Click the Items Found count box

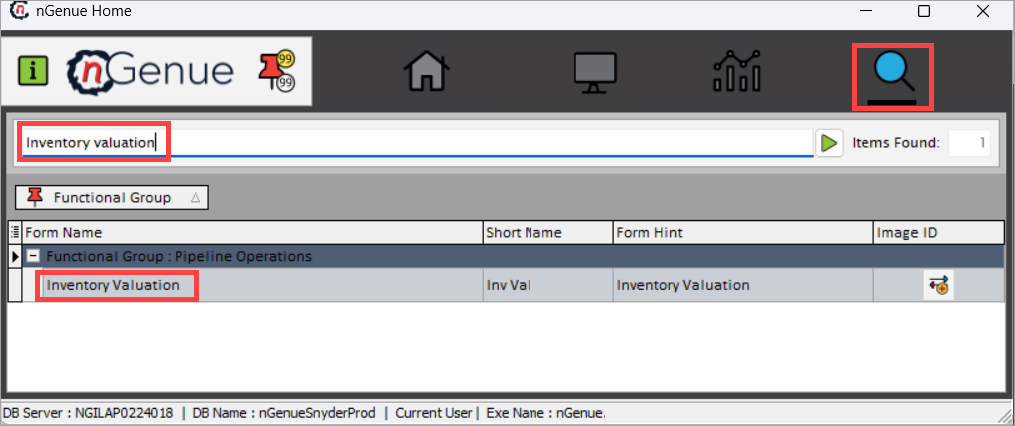point(969,143)
